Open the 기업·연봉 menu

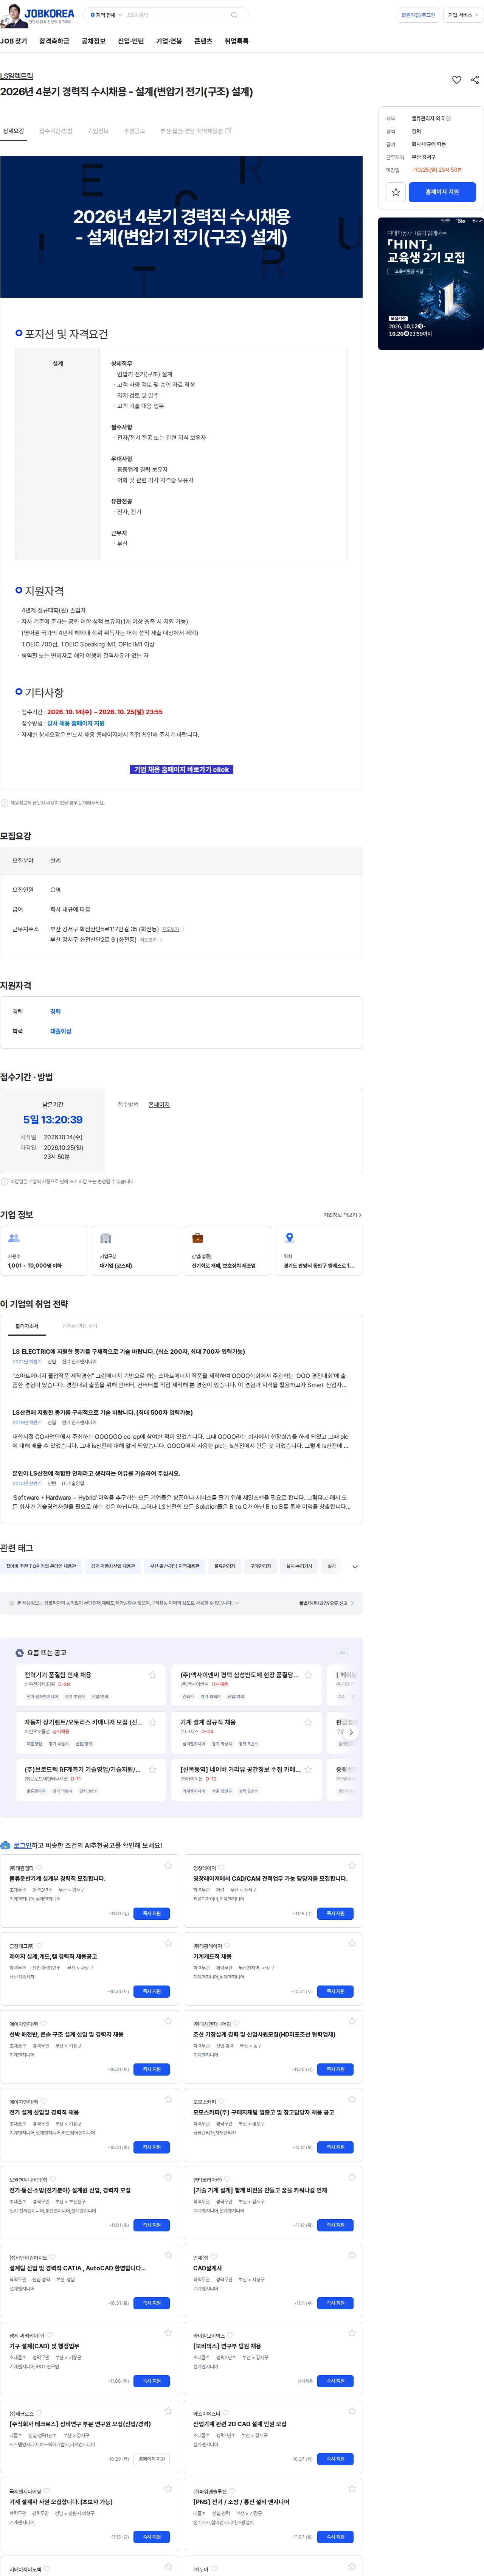169,41
